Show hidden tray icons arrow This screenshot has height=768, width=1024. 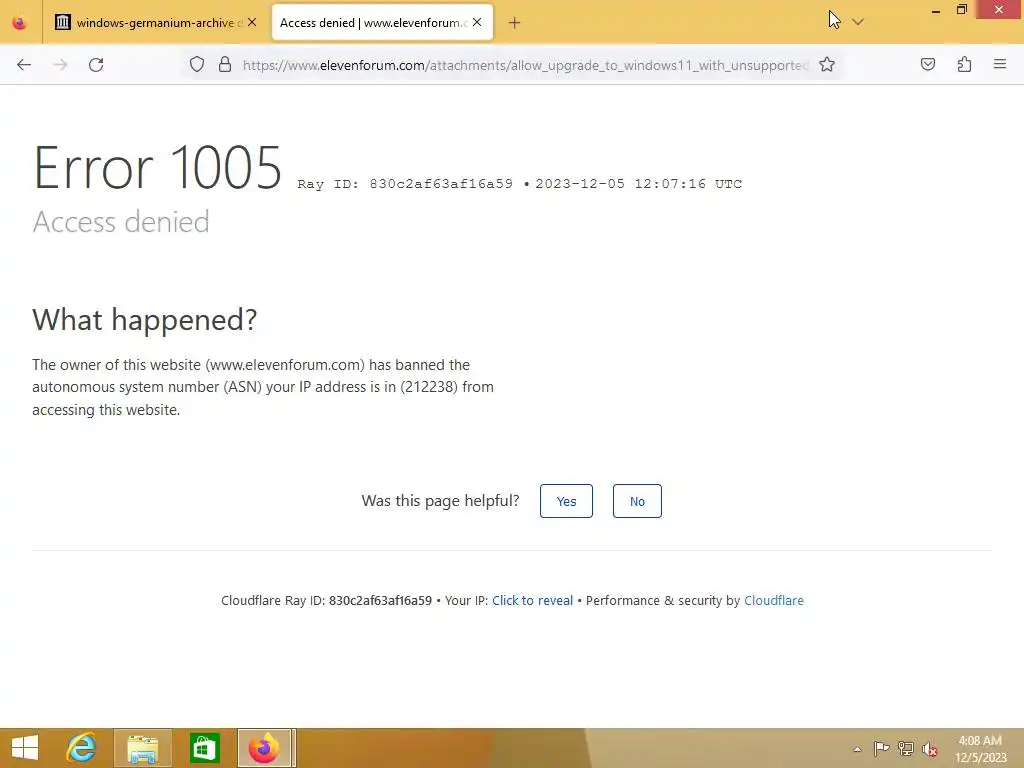click(857, 749)
